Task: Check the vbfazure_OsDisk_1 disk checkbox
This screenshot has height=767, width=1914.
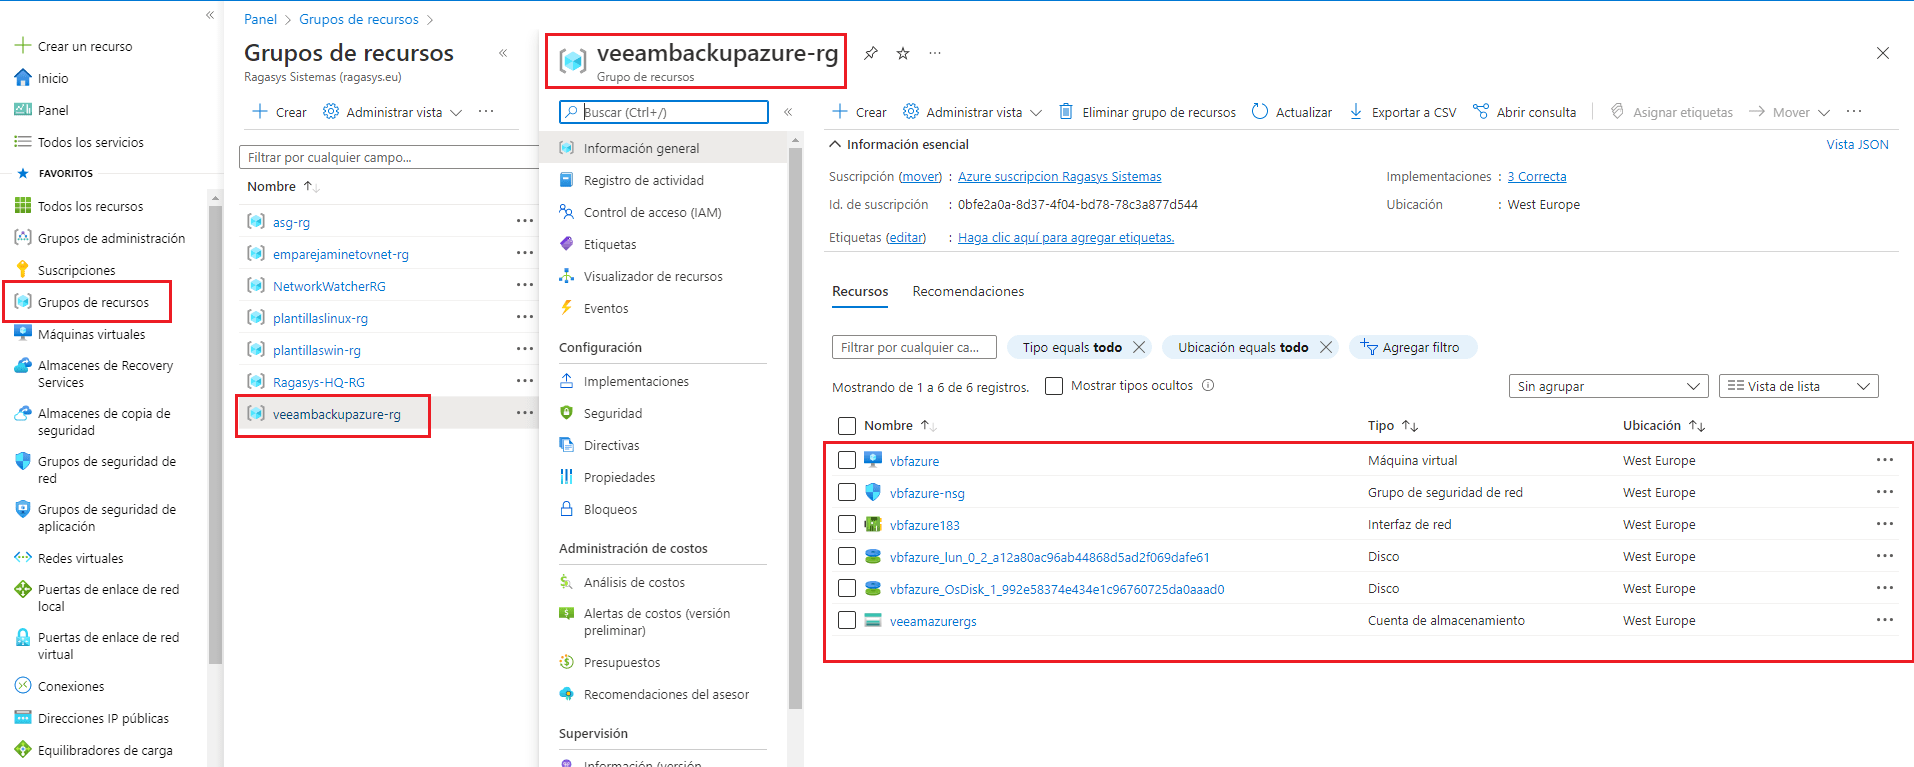Action: click(x=847, y=588)
